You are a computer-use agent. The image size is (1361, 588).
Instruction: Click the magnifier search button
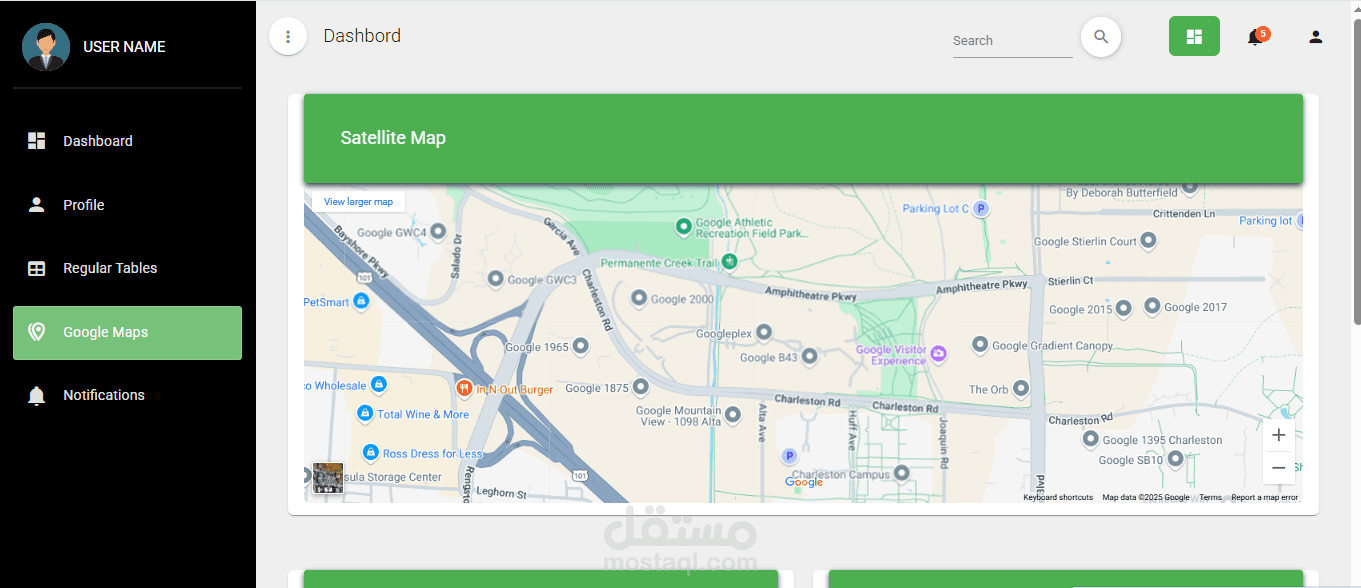click(x=1101, y=37)
